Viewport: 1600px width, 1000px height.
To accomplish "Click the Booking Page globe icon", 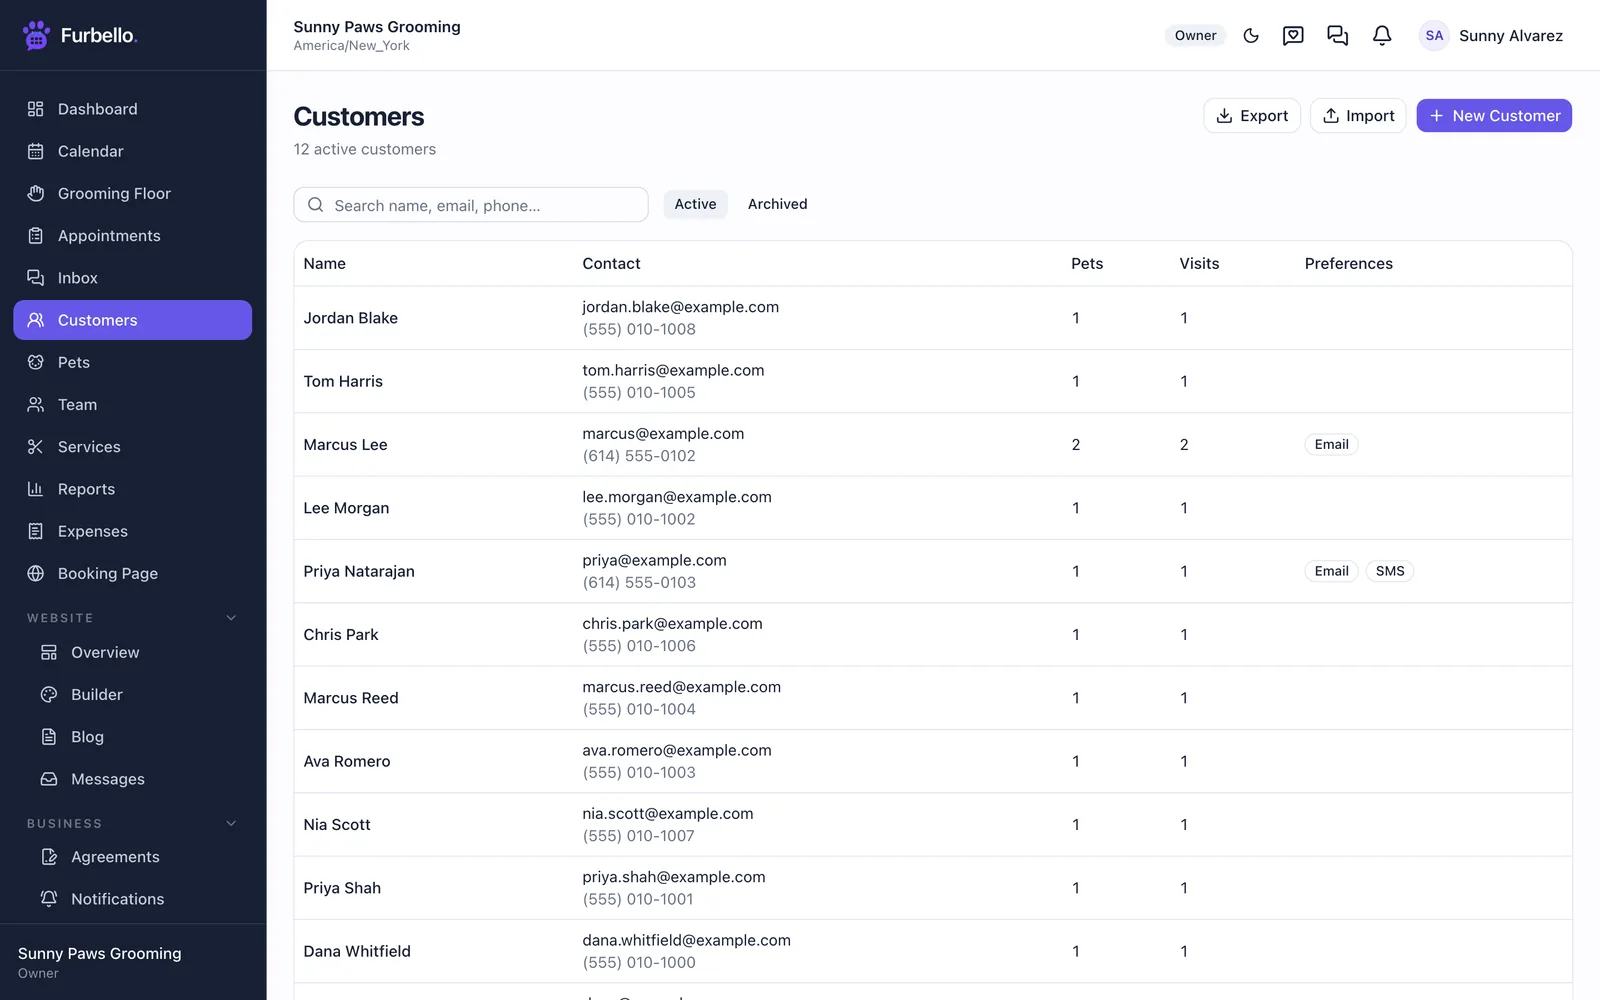I will [x=36, y=574].
